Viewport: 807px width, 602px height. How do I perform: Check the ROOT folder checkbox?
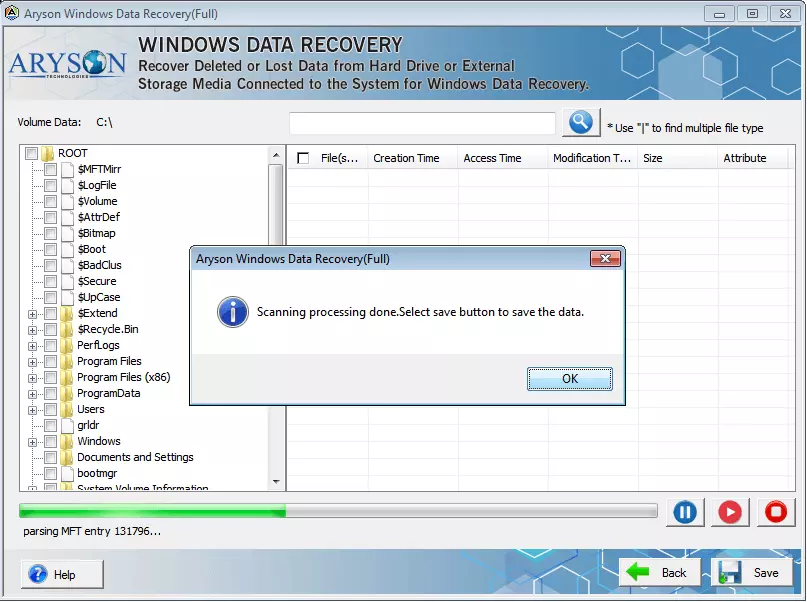pos(33,153)
